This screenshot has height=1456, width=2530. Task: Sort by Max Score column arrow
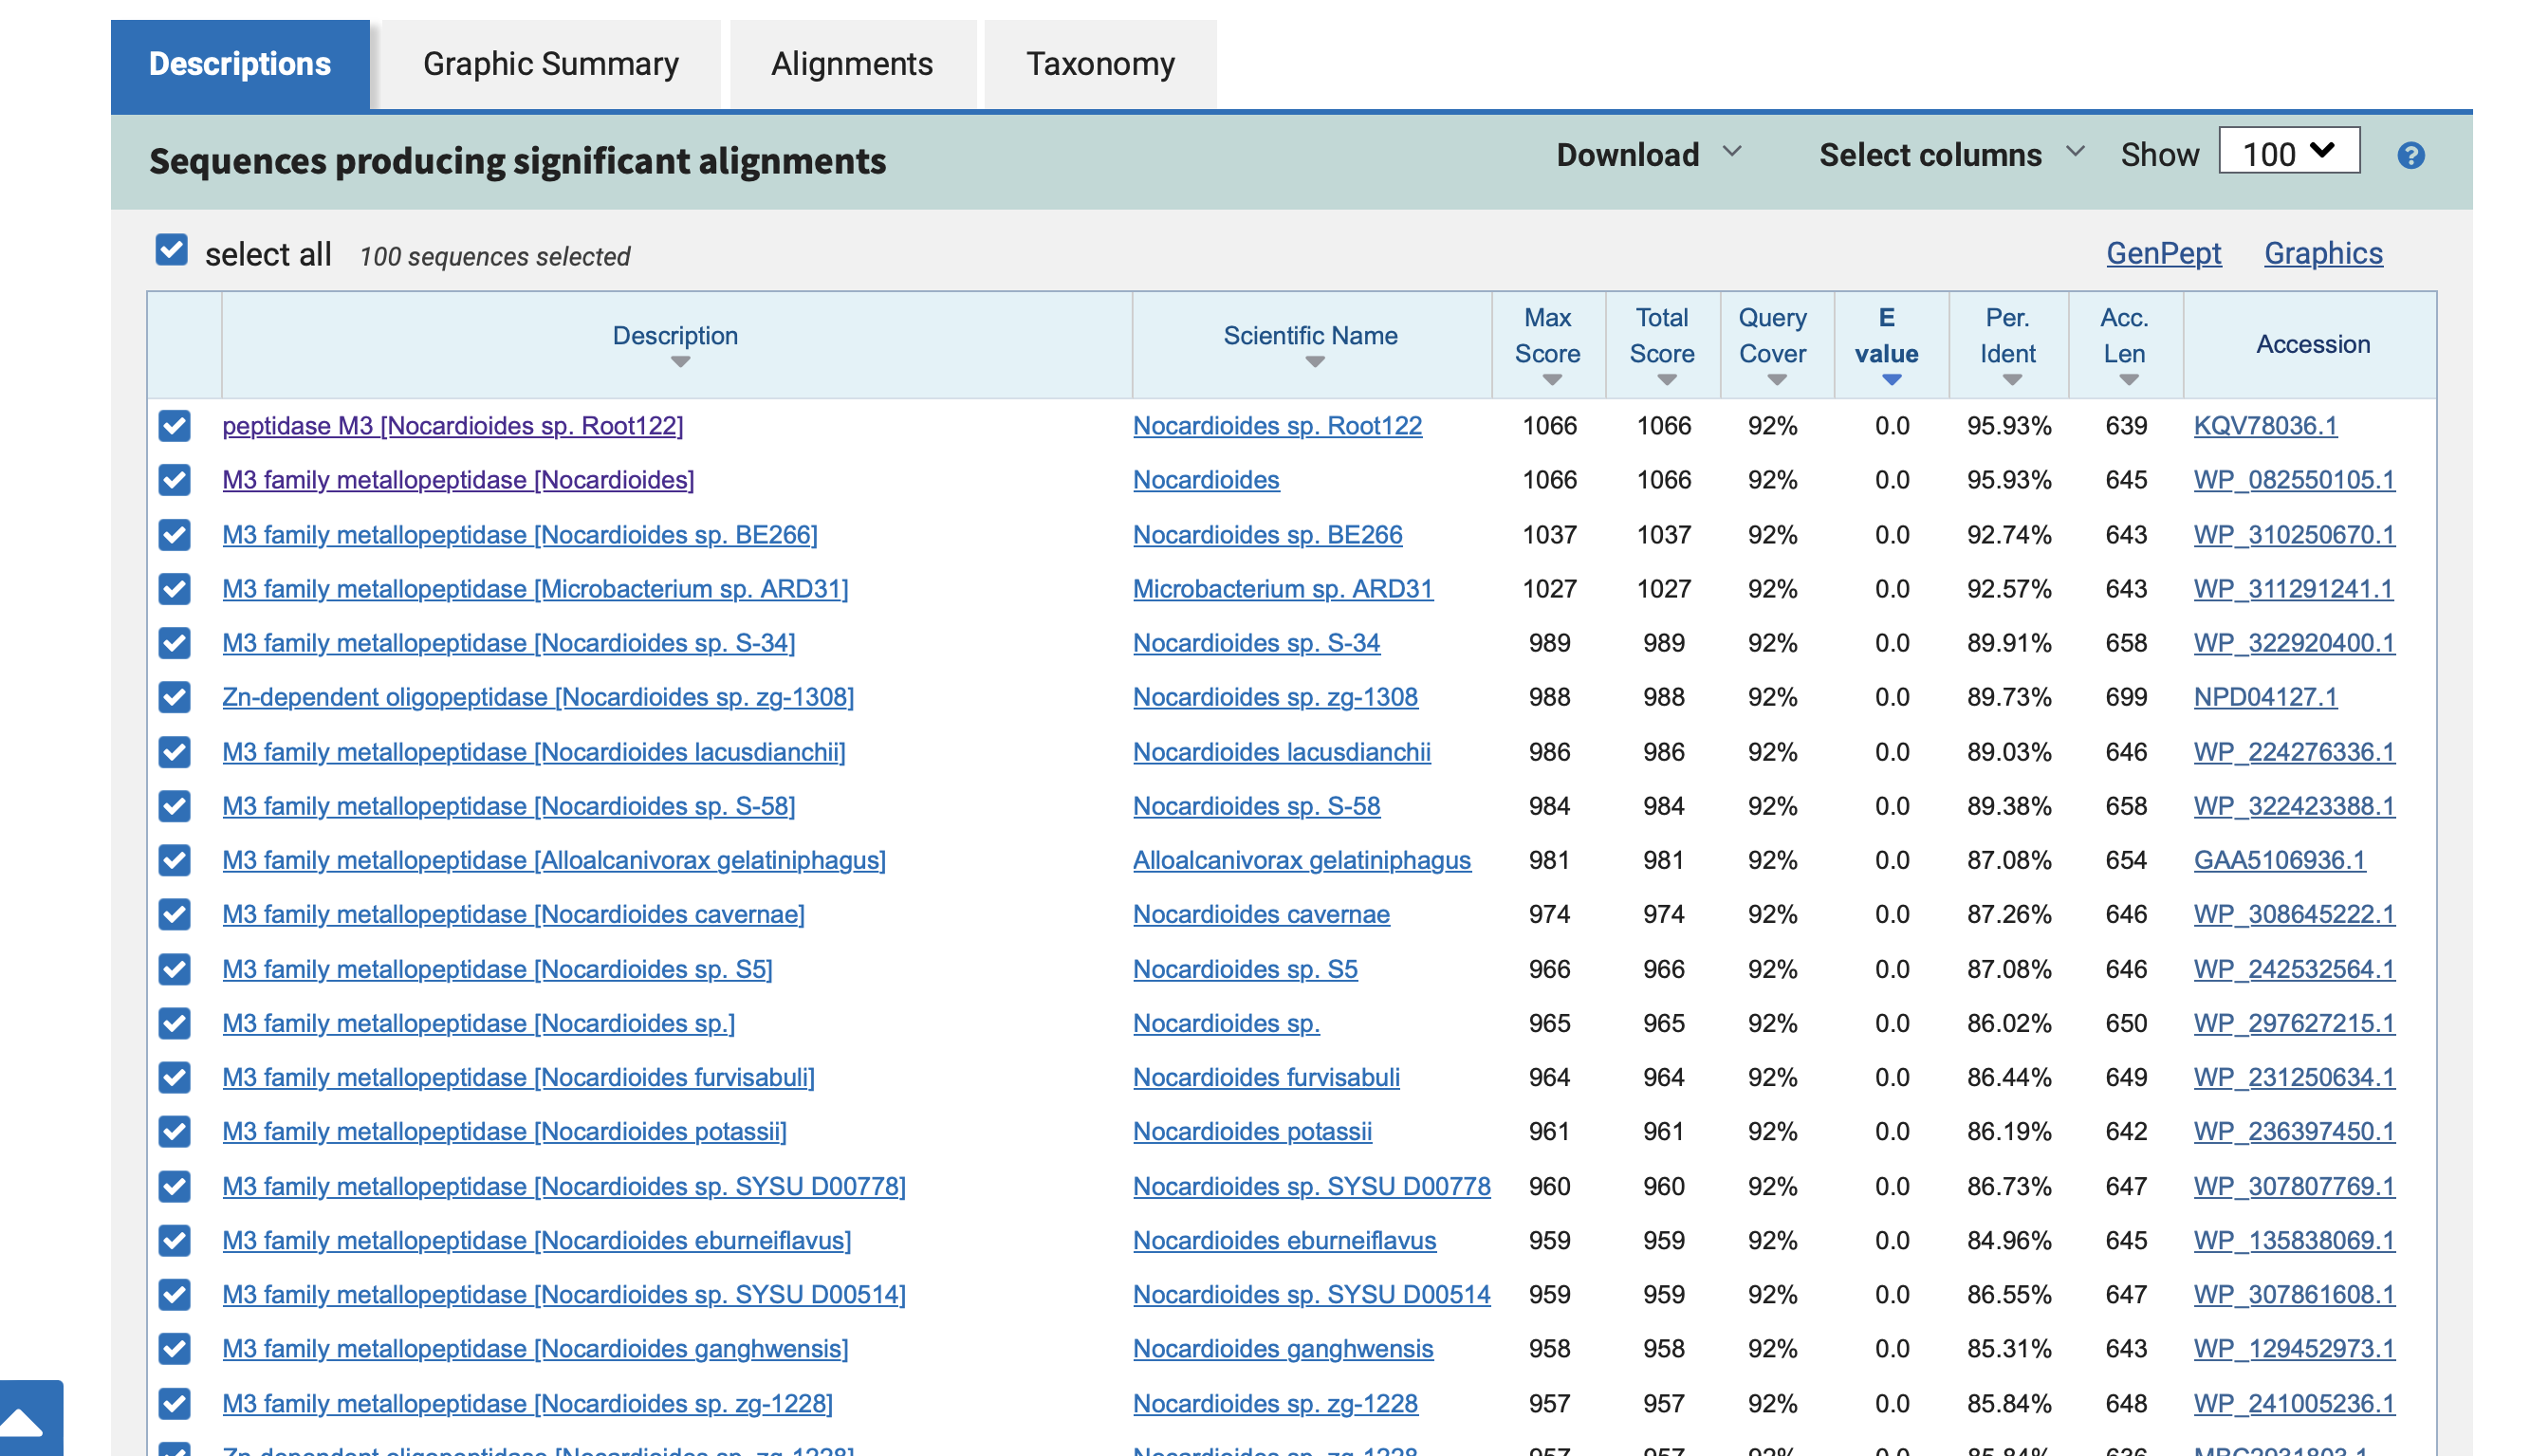coord(1551,380)
